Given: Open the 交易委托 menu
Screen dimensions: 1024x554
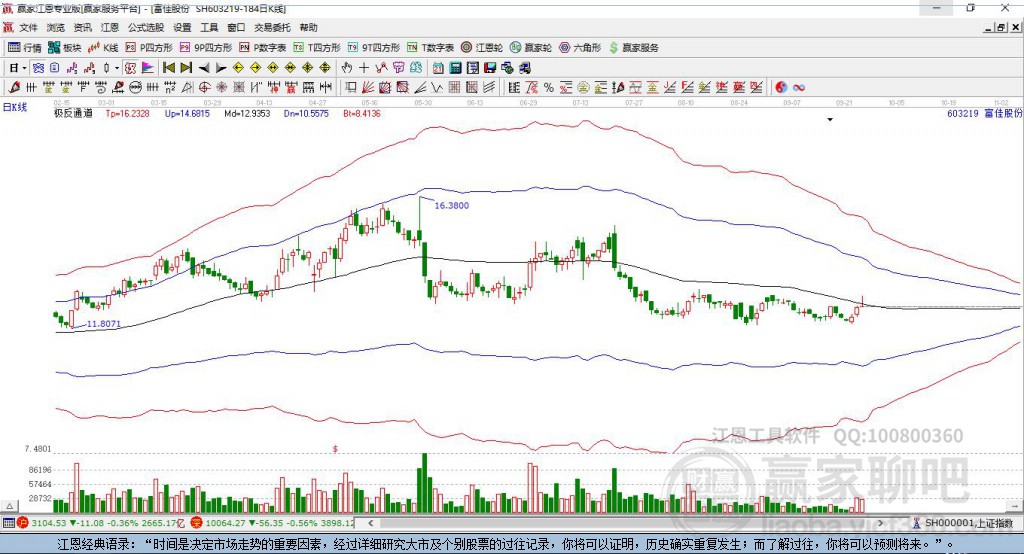Looking at the screenshot, I should (x=272, y=27).
